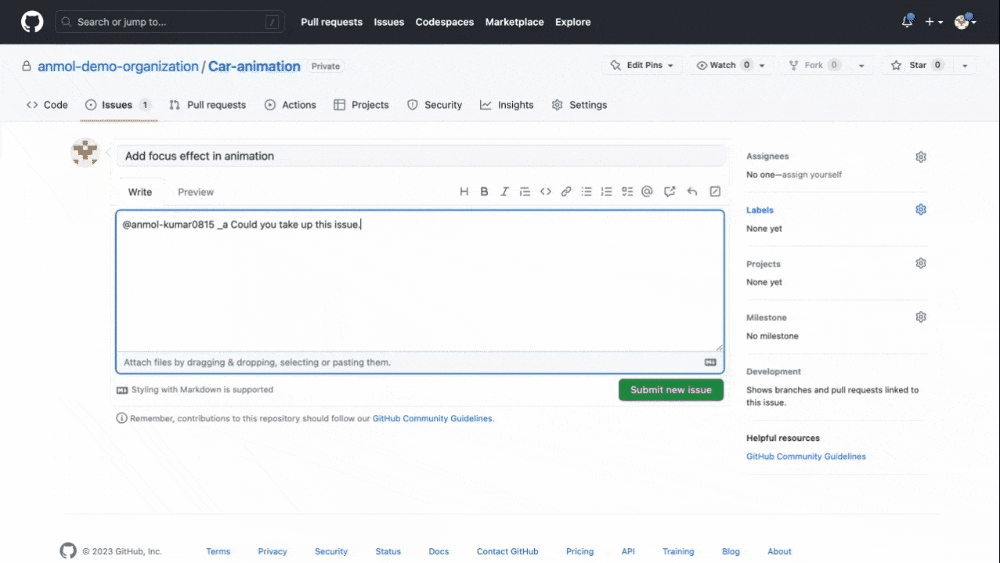Reference an issue or pull request
This screenshot has width=1000, height=563.
669,191
